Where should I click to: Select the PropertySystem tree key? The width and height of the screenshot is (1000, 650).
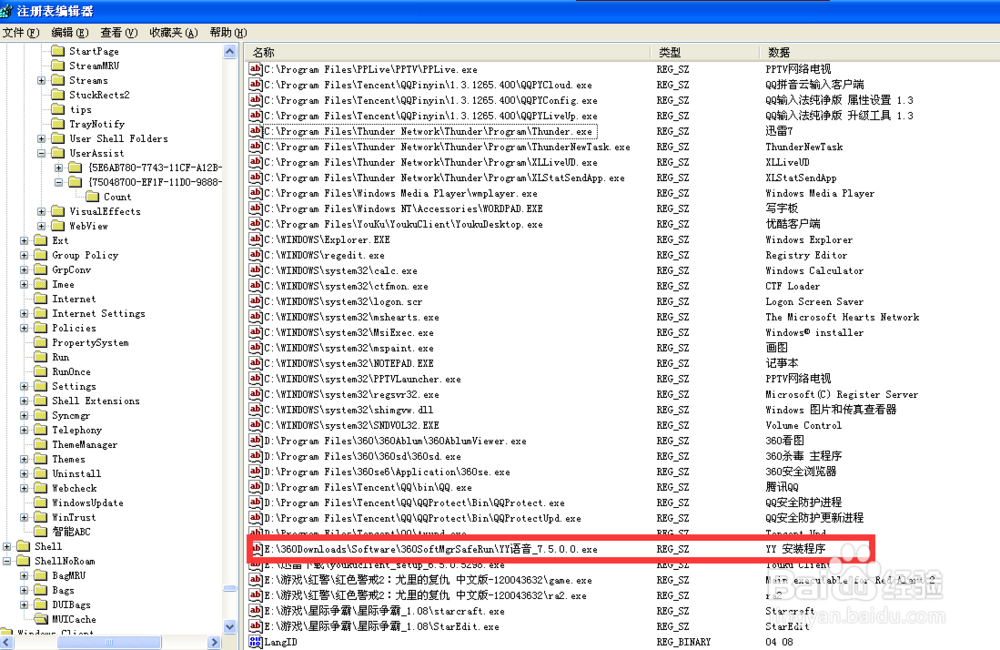pyautogui.click(x=90, y=343)
